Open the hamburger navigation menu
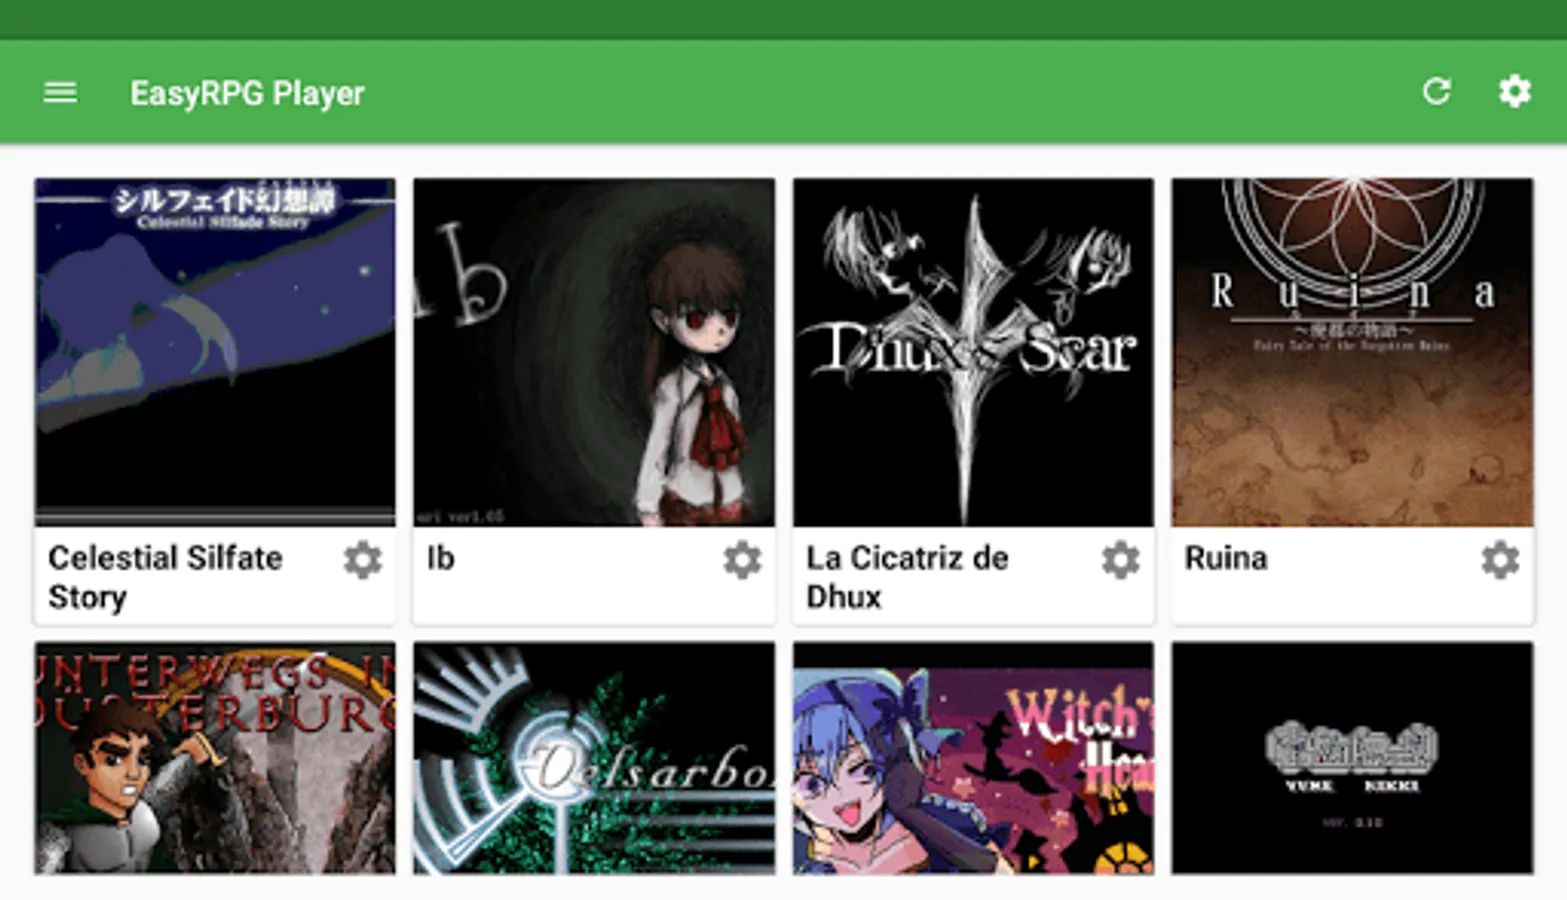Image resolution: width=1567 pixels, height=900 pixels. pos(60,93)
